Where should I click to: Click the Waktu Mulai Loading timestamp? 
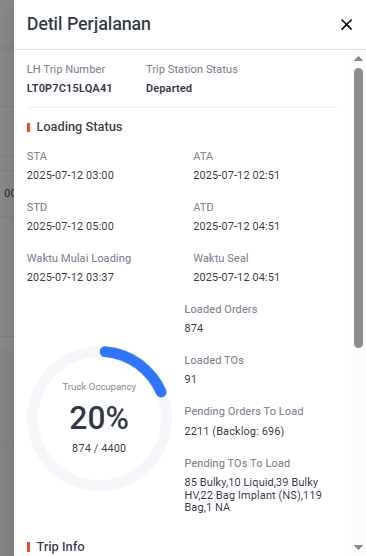71,277
